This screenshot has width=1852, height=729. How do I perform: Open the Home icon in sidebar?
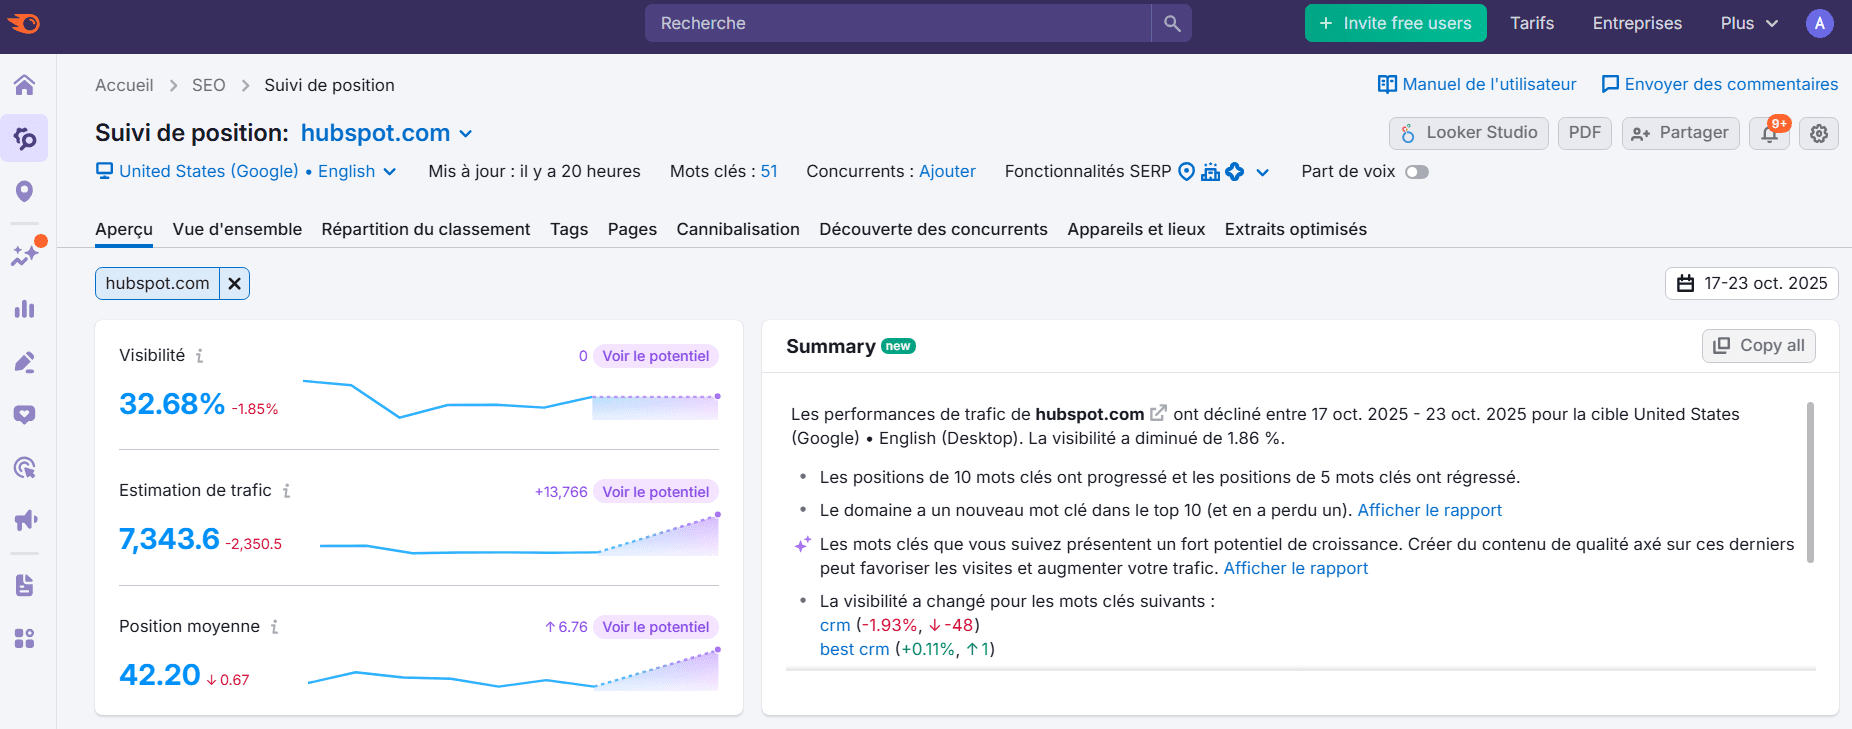(25, 85)
